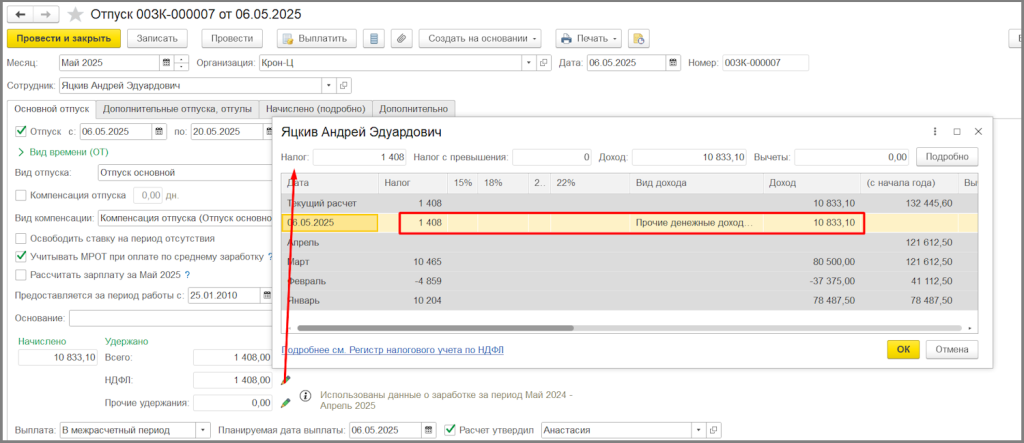Edit Прочие удержания with pencil icon
This screenshot has width=1024, height=443.
click(285, 403)
